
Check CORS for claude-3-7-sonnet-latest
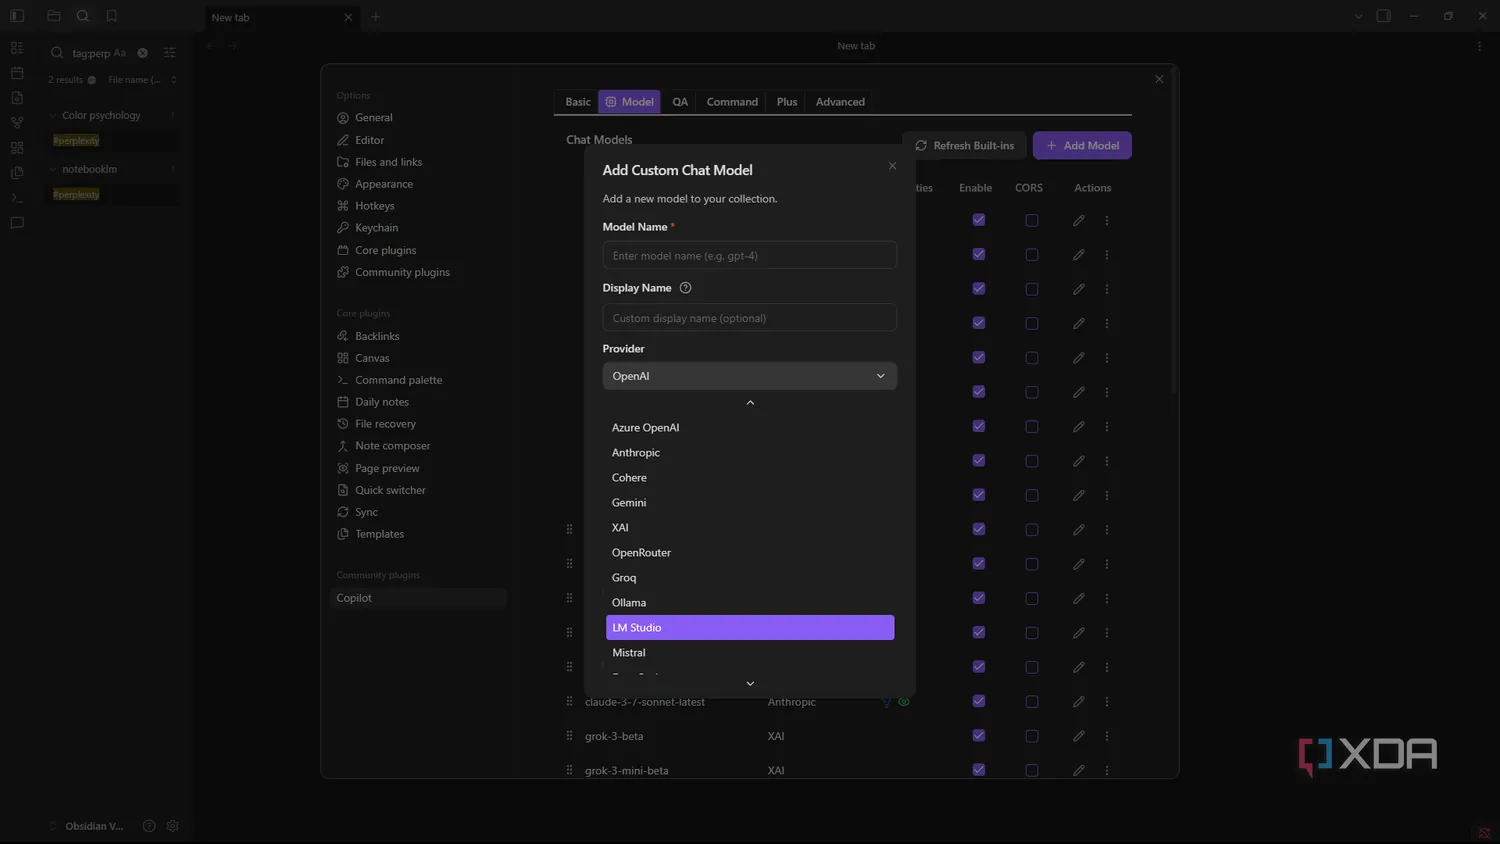[1032, 702]
